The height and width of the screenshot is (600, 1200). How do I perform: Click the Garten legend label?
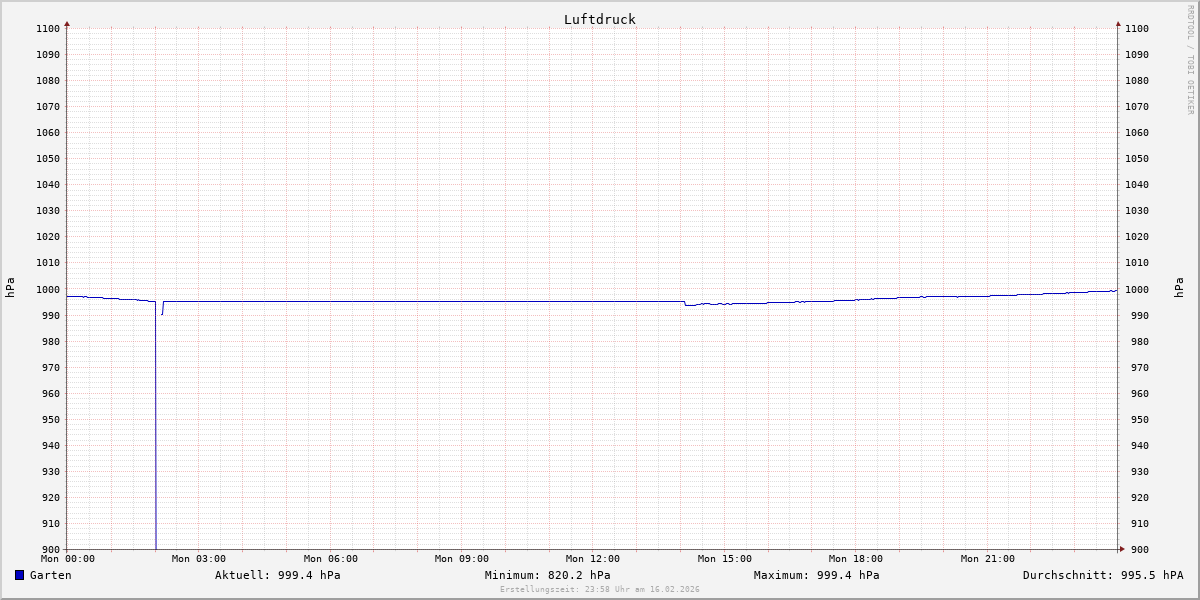[x=50, y=575]
